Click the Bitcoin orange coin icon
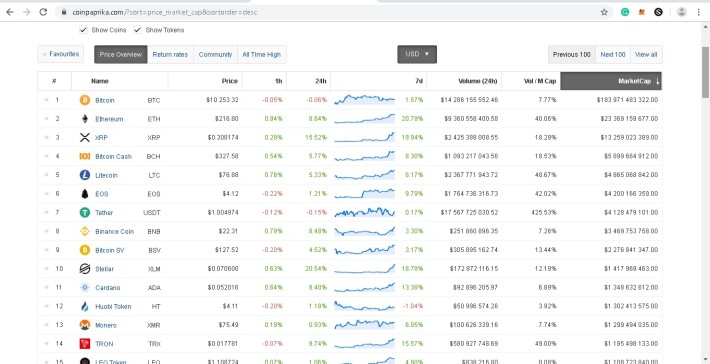 pos(85,100)
